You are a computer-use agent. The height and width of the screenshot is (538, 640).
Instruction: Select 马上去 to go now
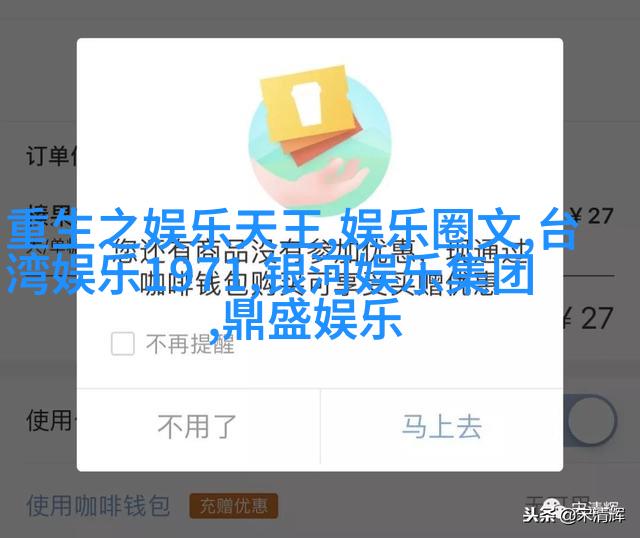tap(442, 427)
